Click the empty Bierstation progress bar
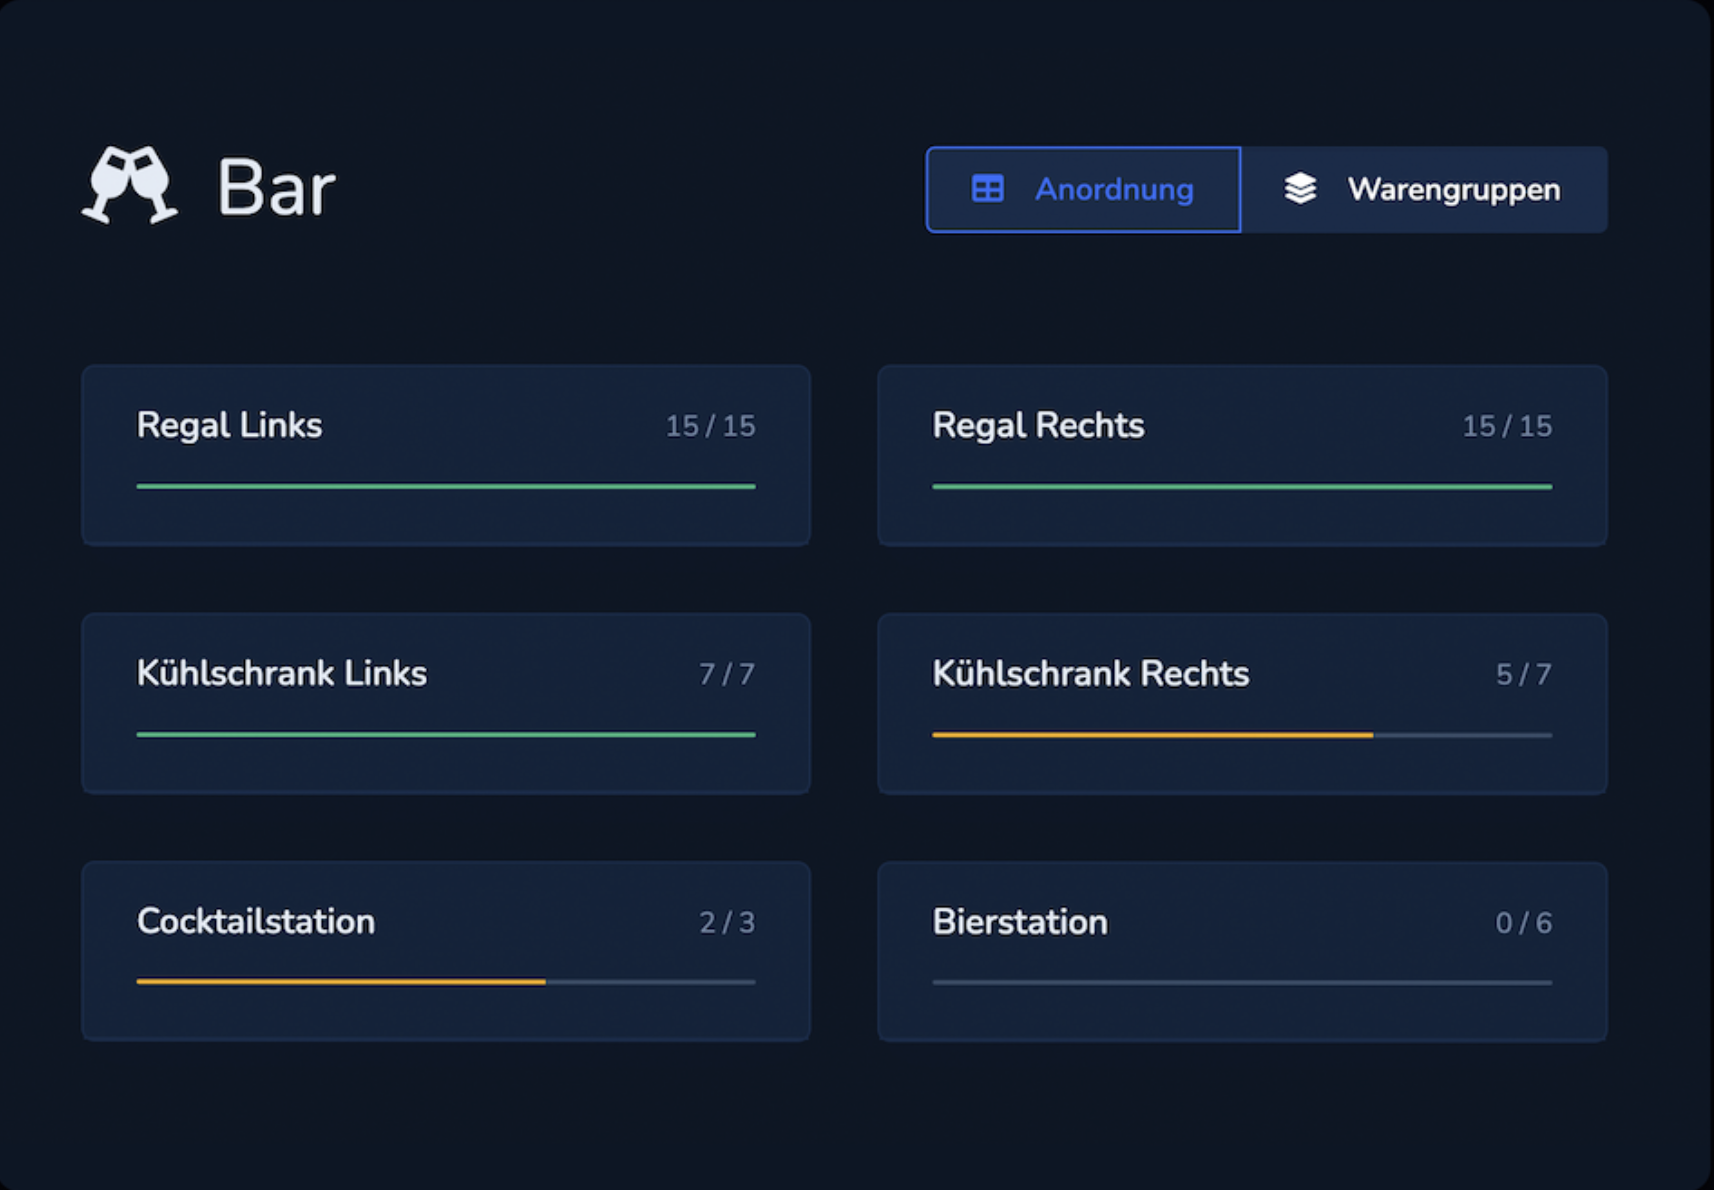 click(x=1242, y=983)
